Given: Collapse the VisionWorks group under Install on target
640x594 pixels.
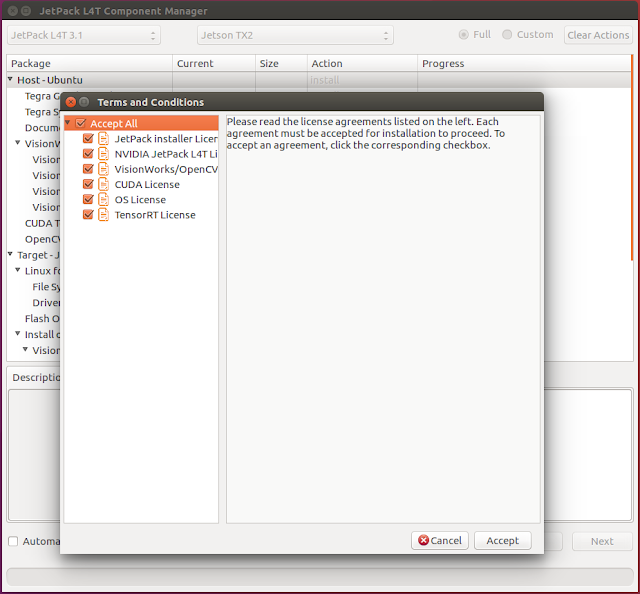Looking at the screenshot, I should [x=25, y=349].
